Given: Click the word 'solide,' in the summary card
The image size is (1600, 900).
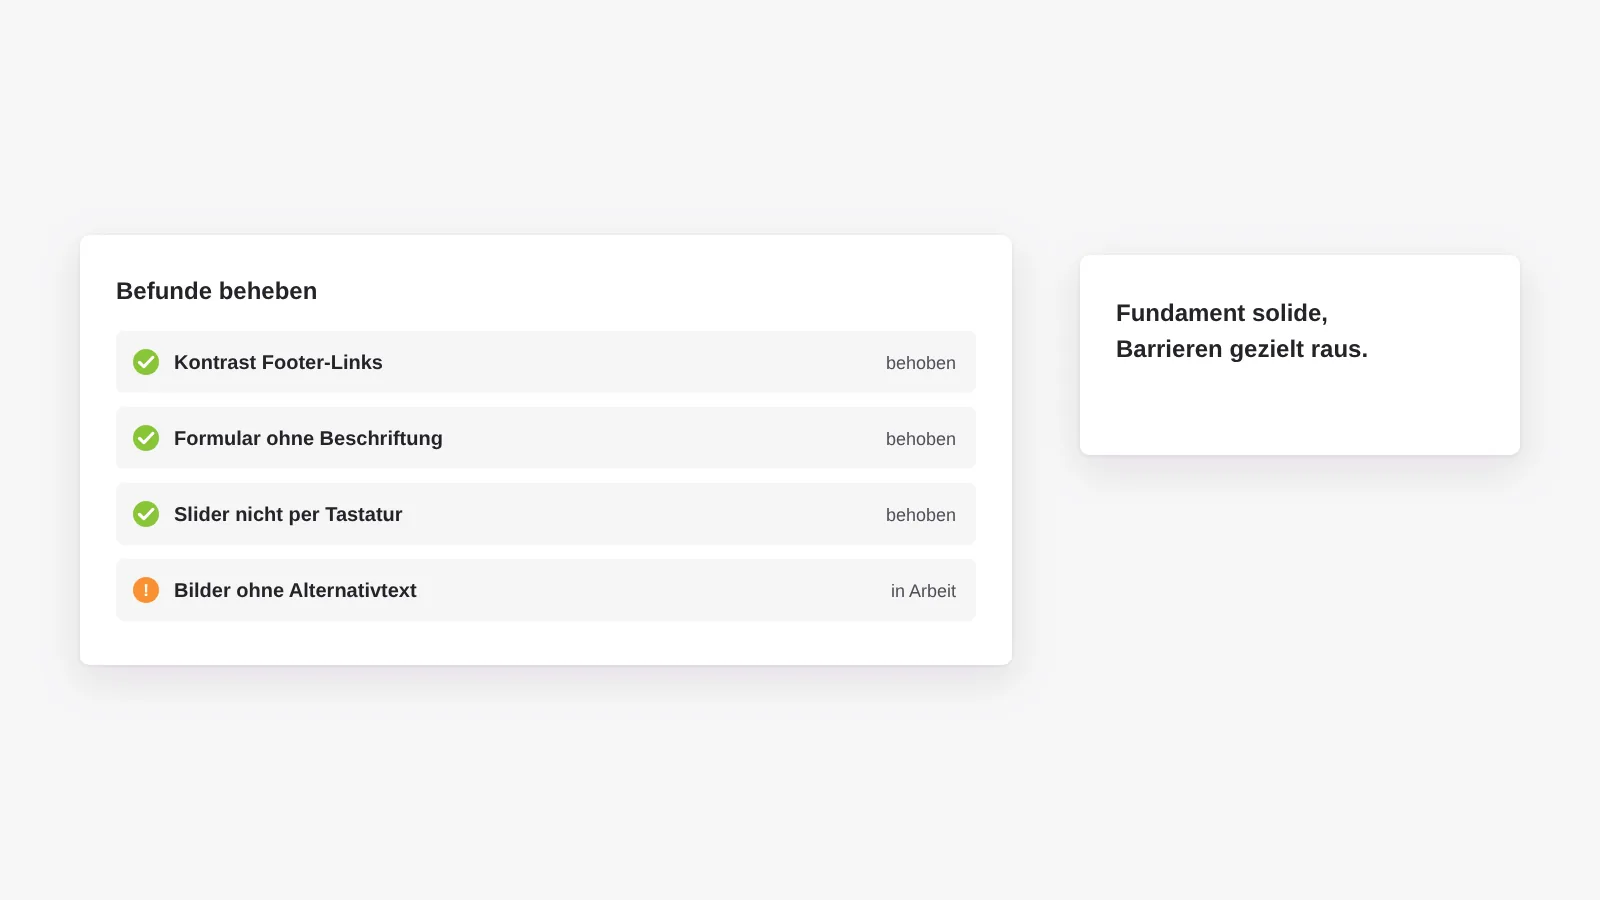Looking at the screenshot, I should 1290,313.
